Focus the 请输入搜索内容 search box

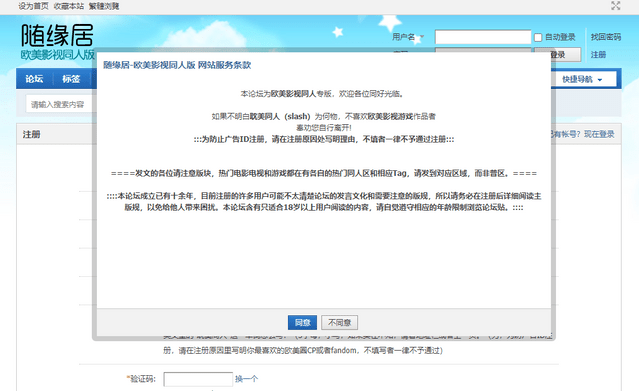click(x=61, y=104)
